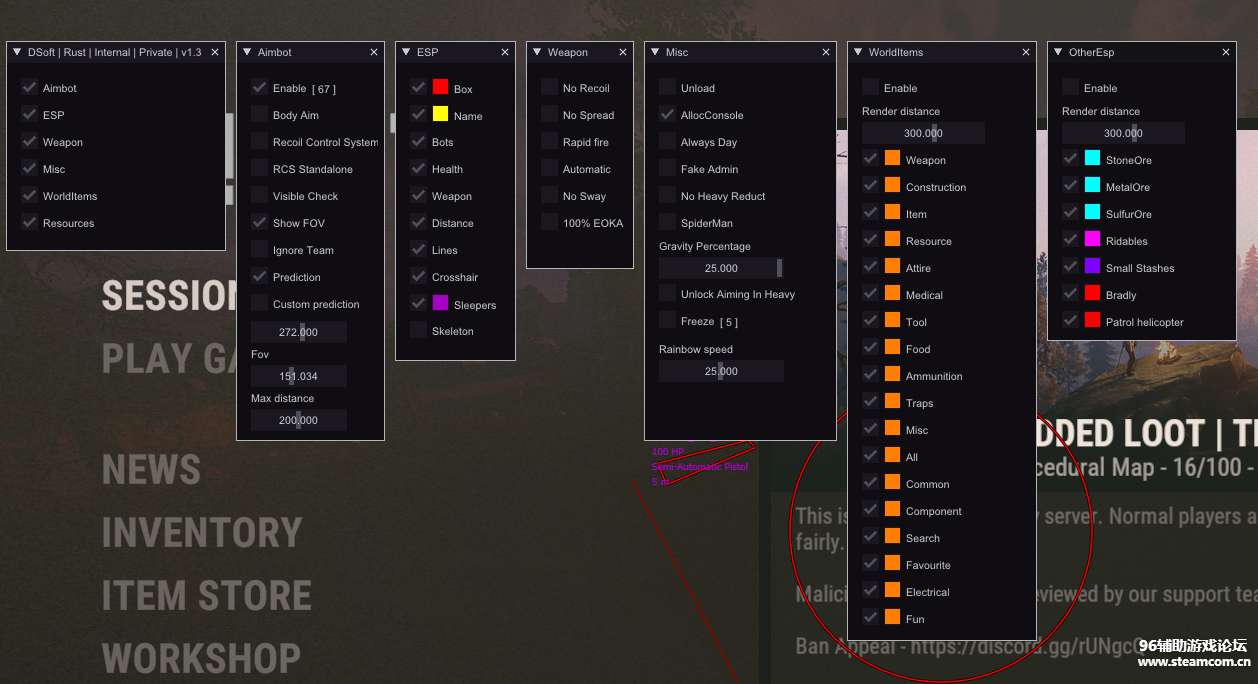Open the magenta Ridables color swatch
This screenshot has height=684, width=1258.
1092,240
